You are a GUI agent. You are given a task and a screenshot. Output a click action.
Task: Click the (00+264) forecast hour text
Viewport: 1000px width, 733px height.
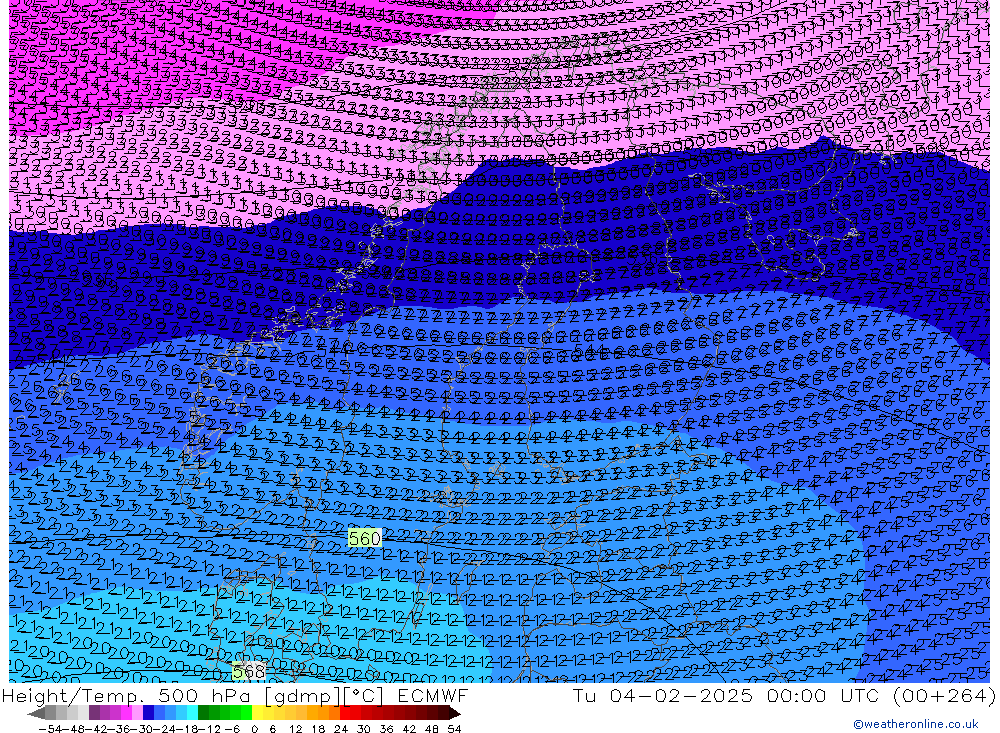(x=943, y=695)
